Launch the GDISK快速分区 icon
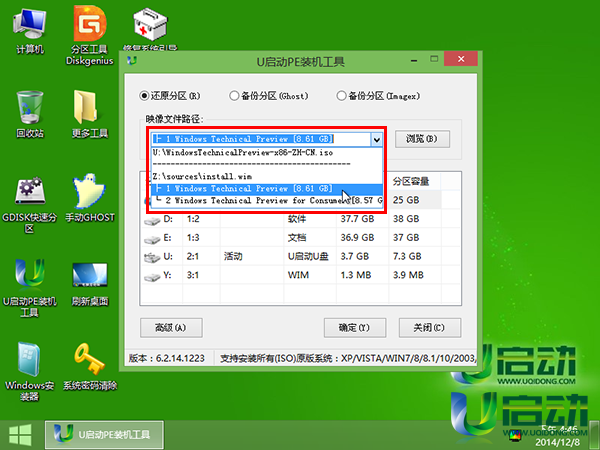The image size is (600, 450). 29,204
